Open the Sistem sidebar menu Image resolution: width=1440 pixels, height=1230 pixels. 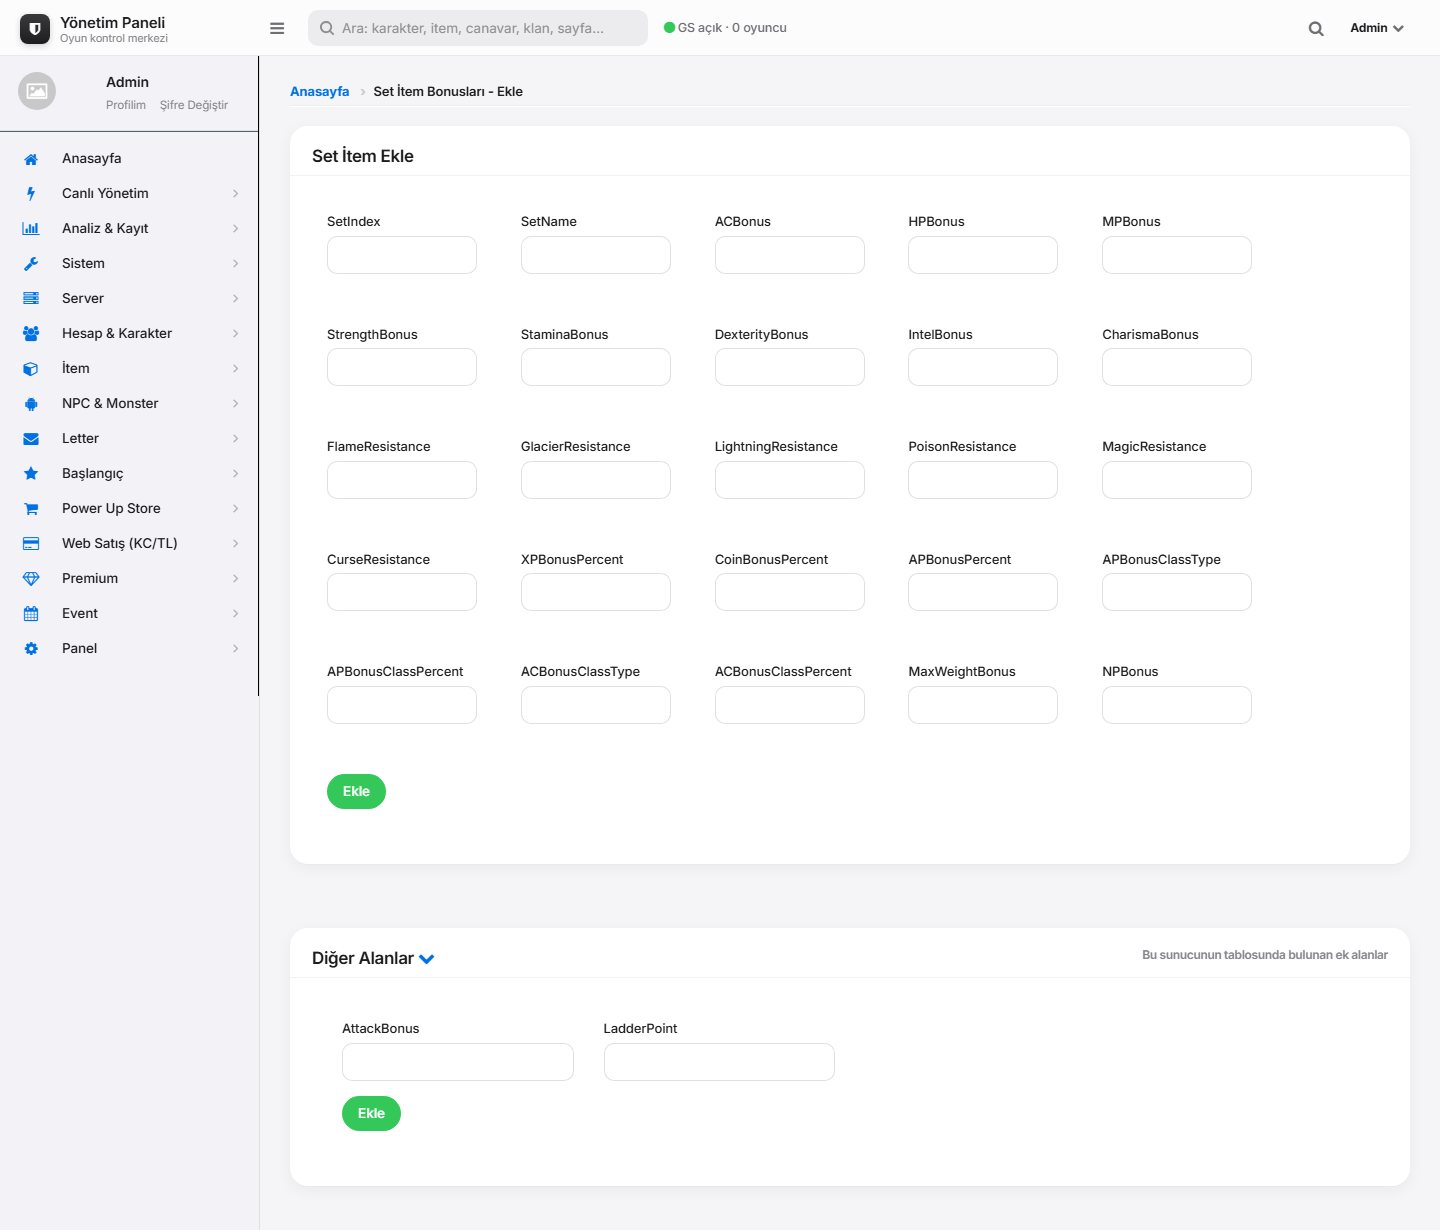(129, 264)
